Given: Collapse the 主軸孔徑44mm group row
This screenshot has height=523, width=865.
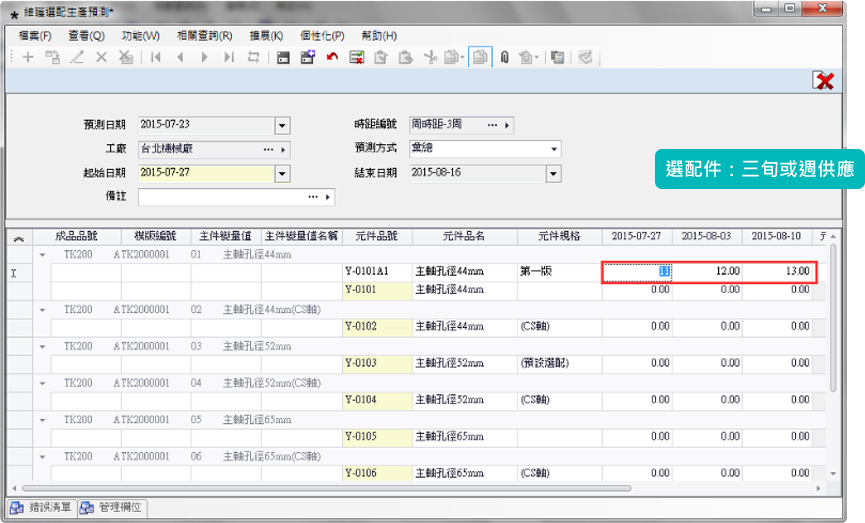Looking at the screenshot, I should coord(42,255).
